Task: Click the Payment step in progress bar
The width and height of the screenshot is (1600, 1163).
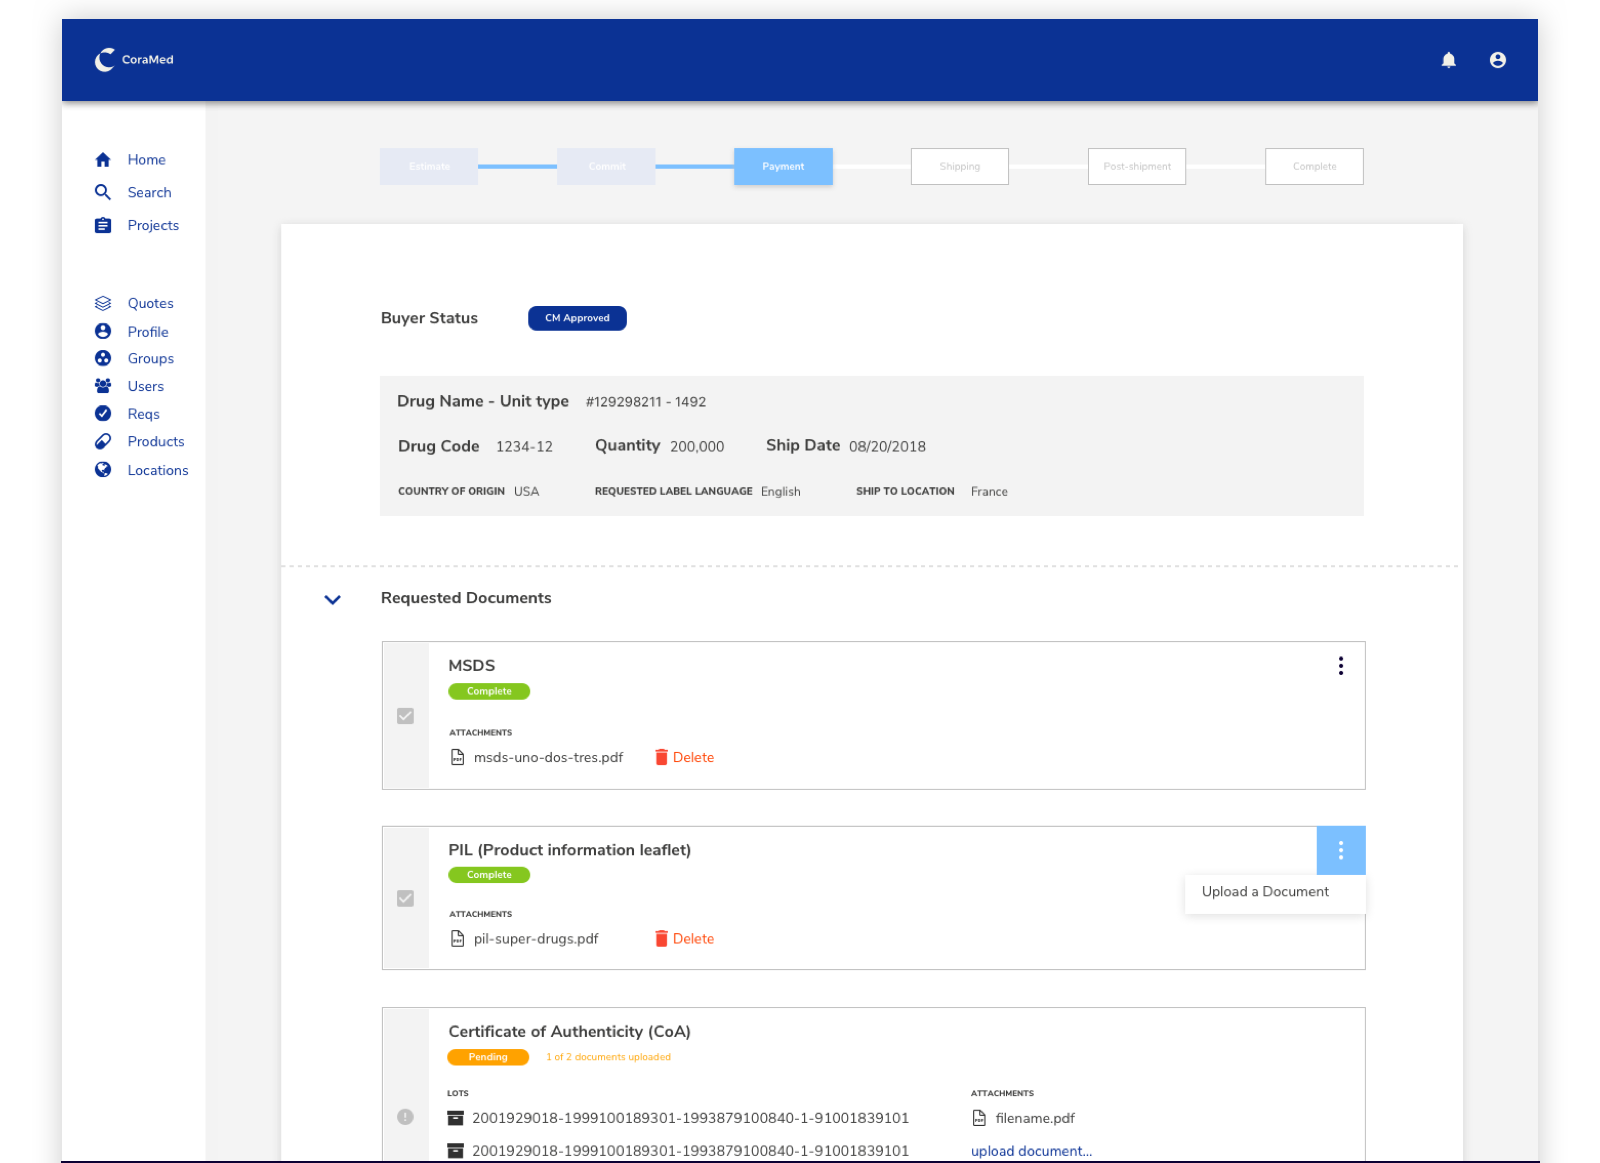Action: (x=783, y=167)
